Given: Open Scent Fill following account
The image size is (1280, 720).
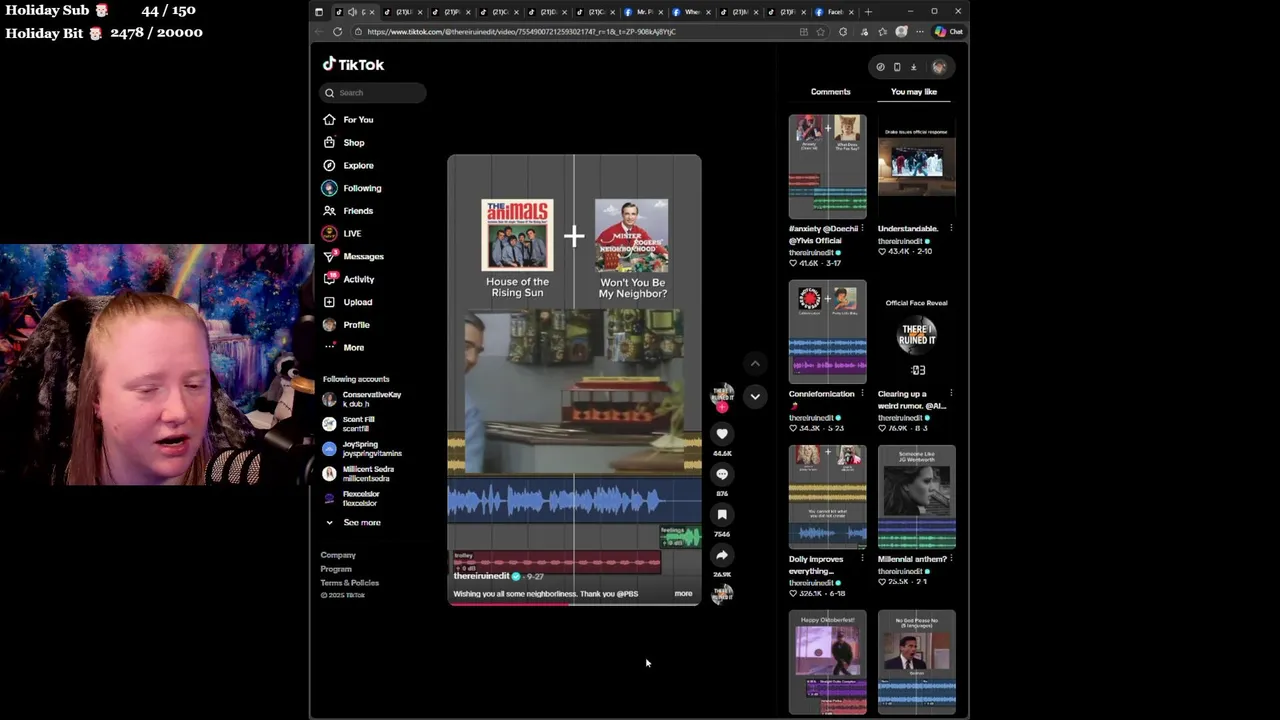Looking at the screenshot, I should click(x=349, y=424).
